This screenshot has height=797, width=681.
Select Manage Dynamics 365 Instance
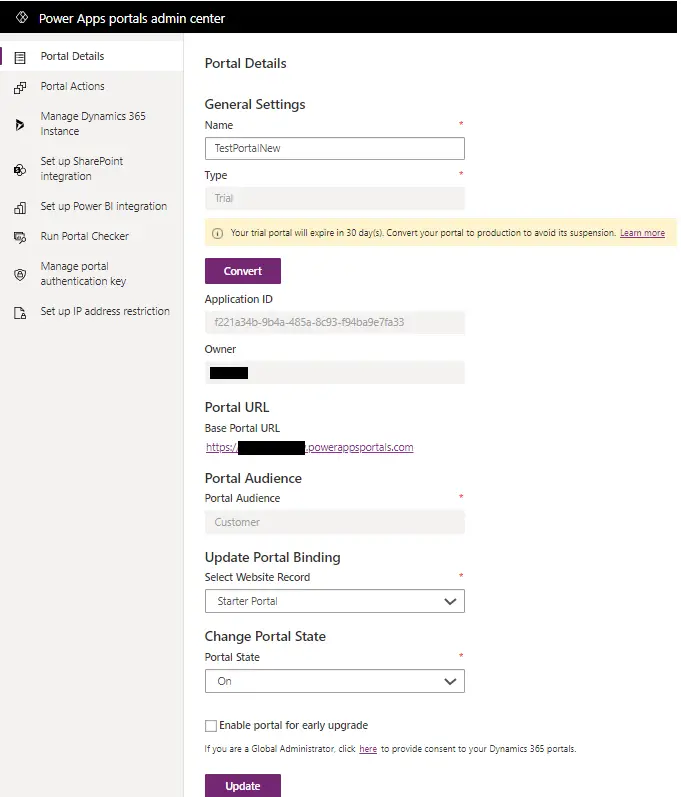click(x=91, y=124)
